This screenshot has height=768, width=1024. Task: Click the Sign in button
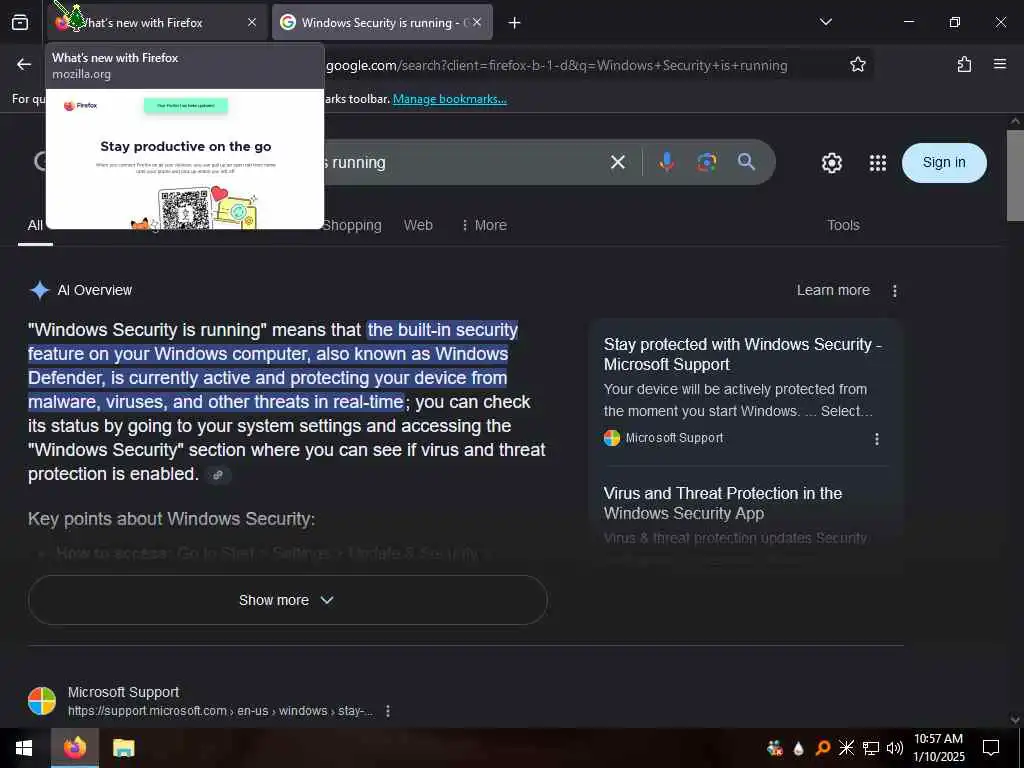coord(944,163)
